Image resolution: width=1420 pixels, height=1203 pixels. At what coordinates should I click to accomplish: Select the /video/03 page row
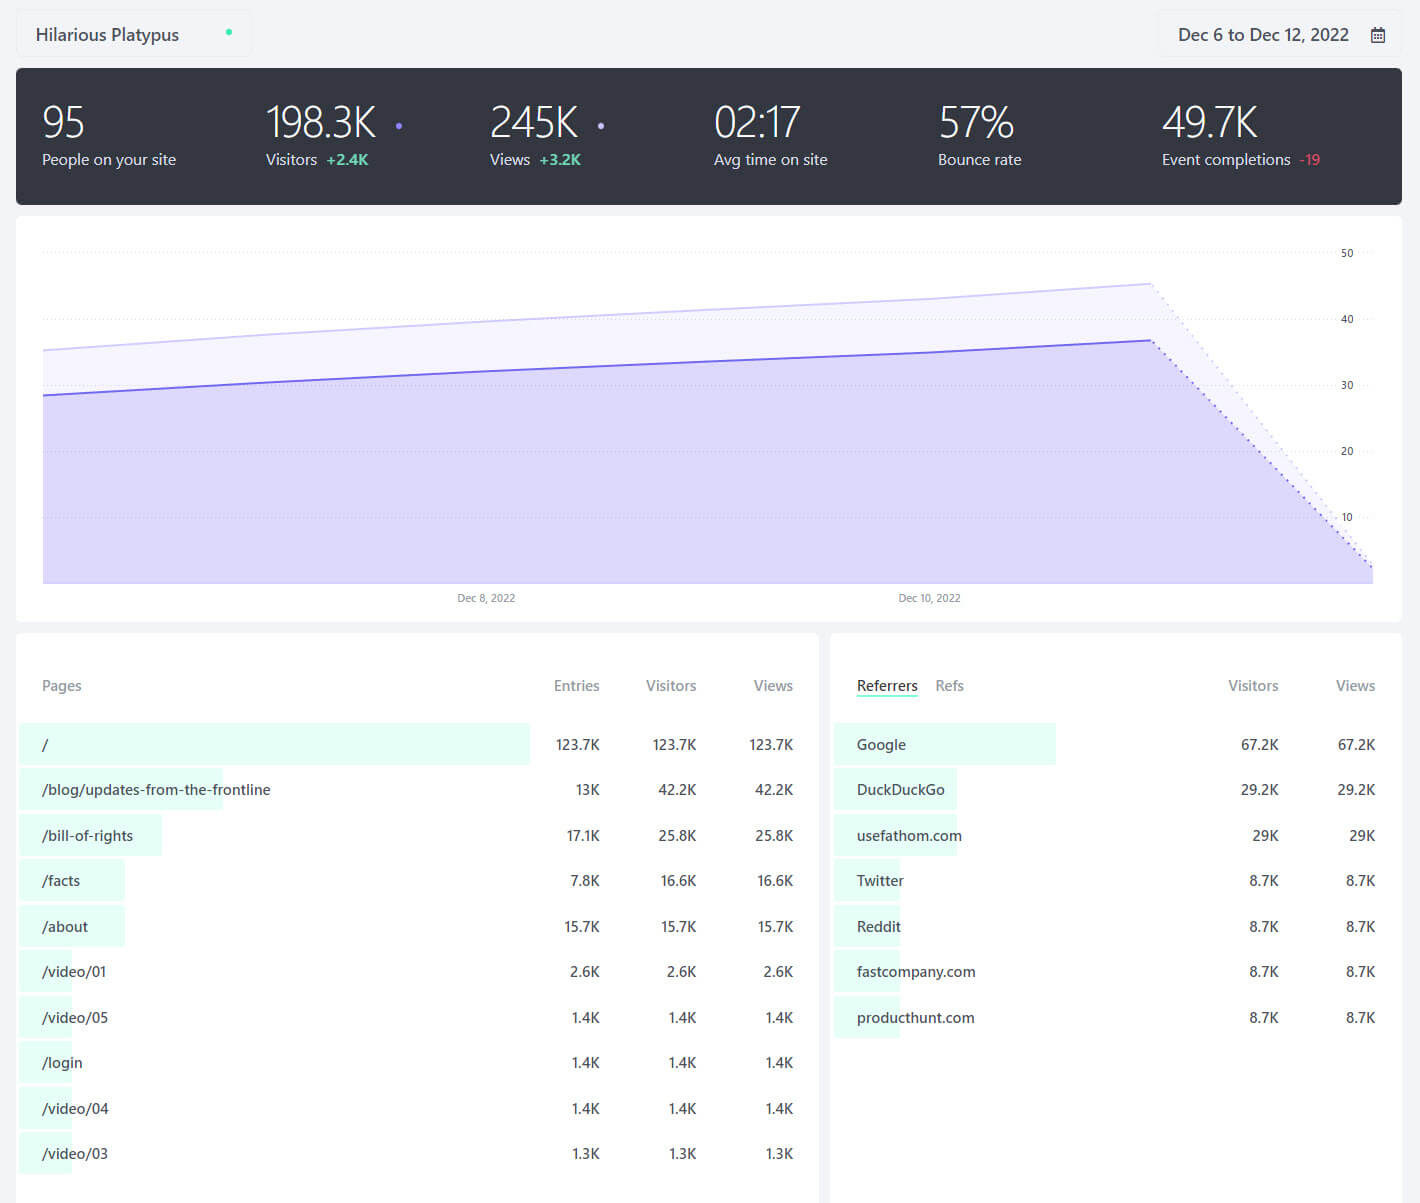(418, 1154)
